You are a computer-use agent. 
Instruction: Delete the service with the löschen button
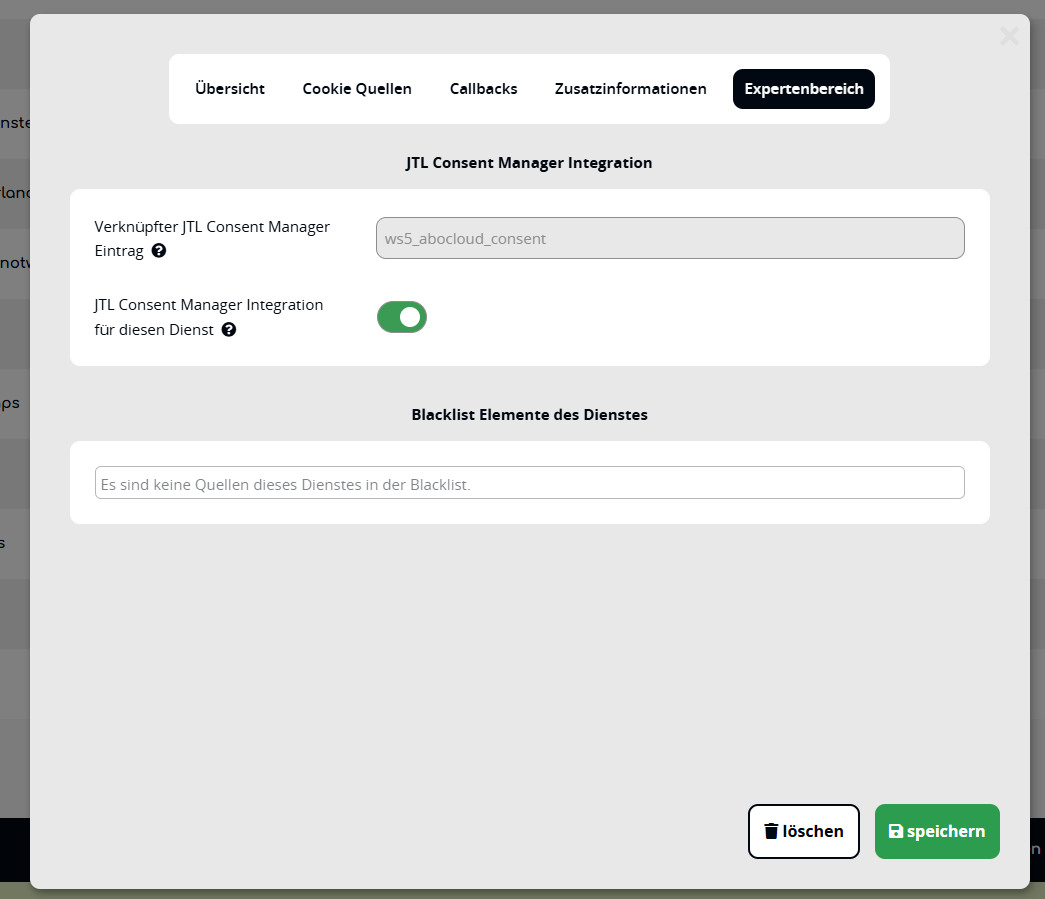click(x=804, y=831)
